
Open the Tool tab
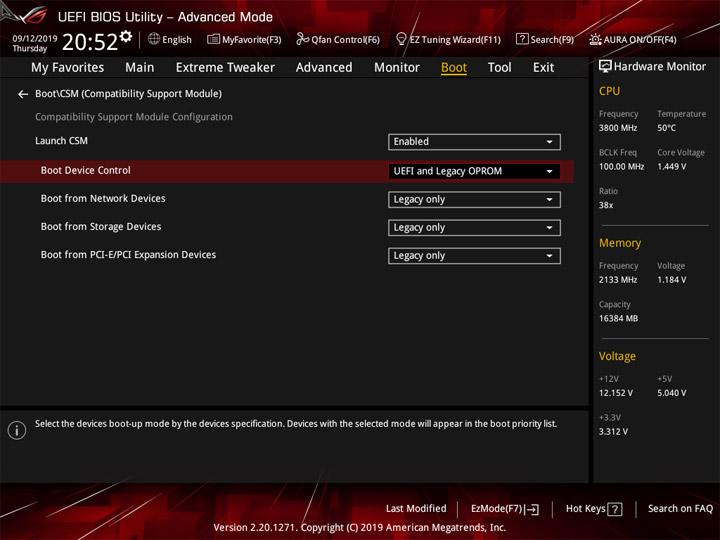click(500, 68)
